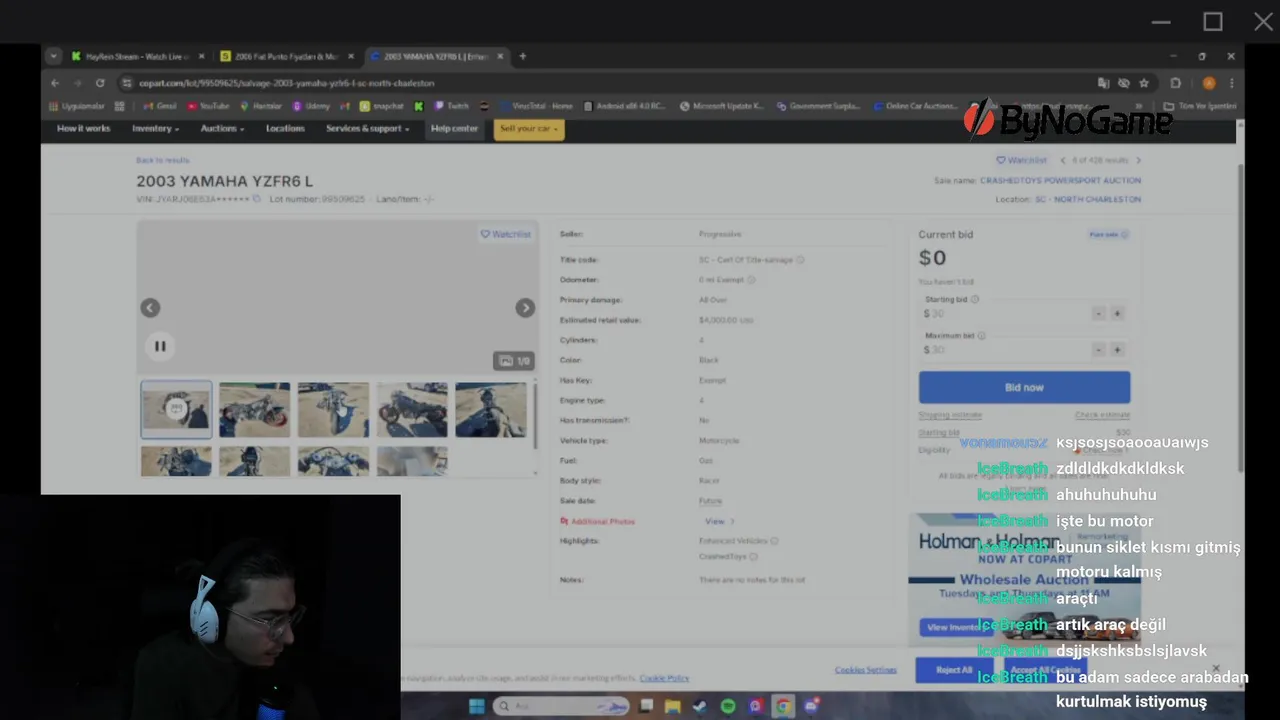Open the tab search dropdown arrow
1280x720 pixels.
53,57
